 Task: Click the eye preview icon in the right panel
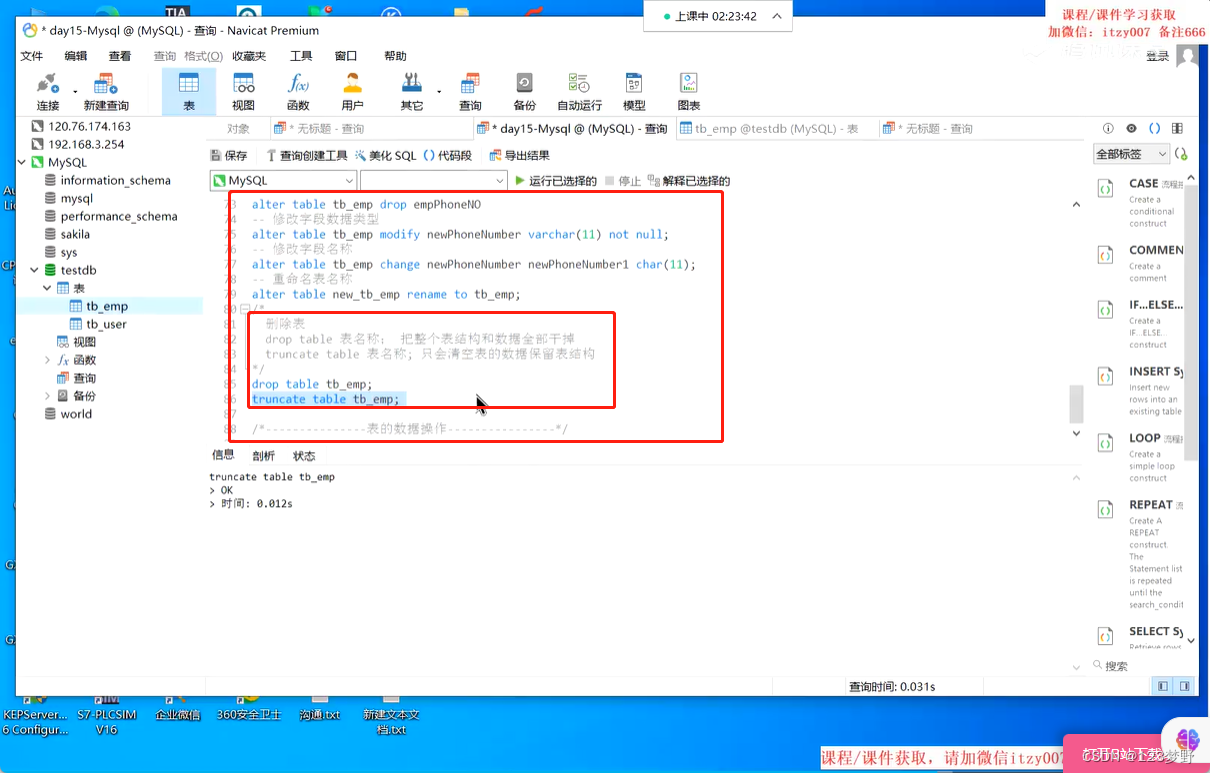pos(1131,128)
